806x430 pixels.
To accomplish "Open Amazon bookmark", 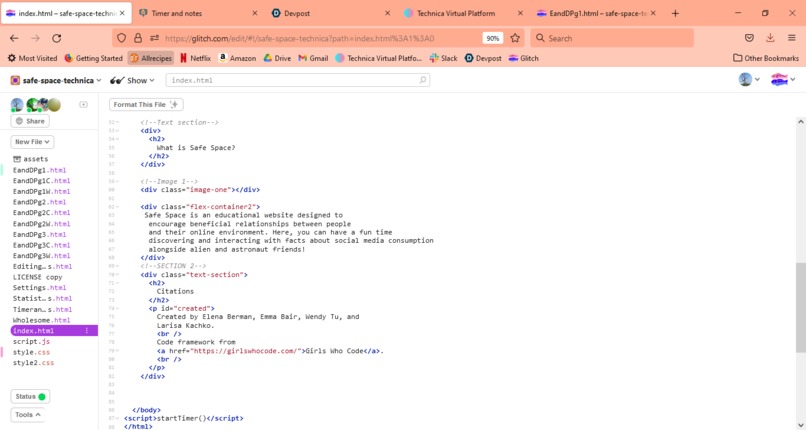I will point(237,58).
